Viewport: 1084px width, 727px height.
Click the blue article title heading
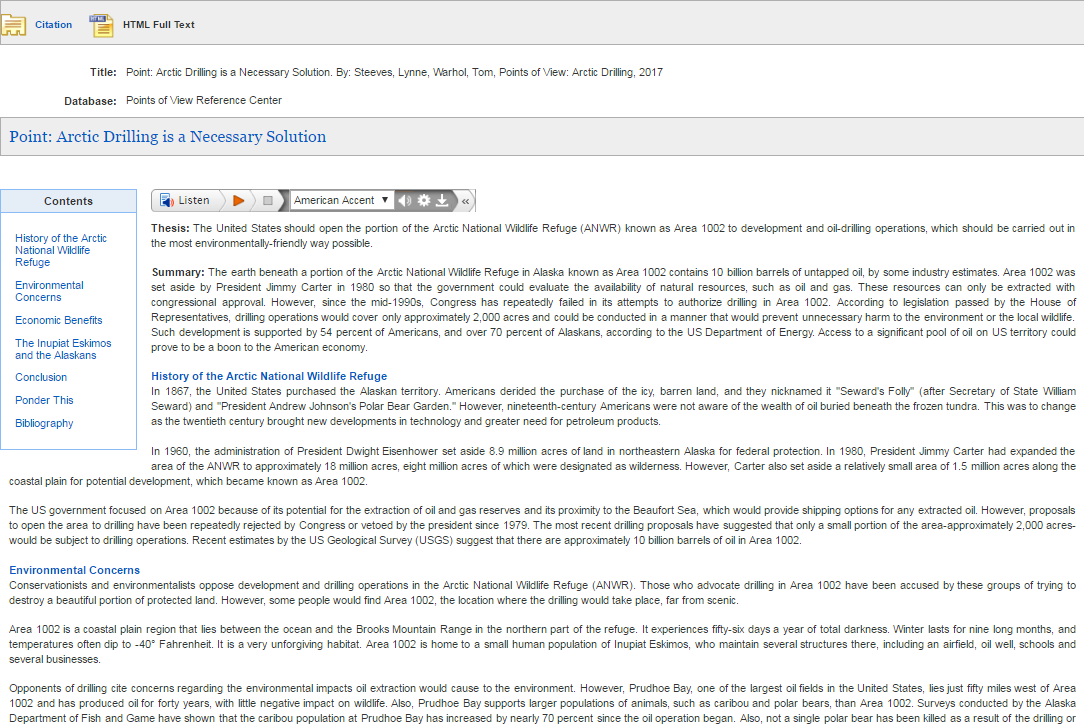pyautogui.click(x=167, y=136)
